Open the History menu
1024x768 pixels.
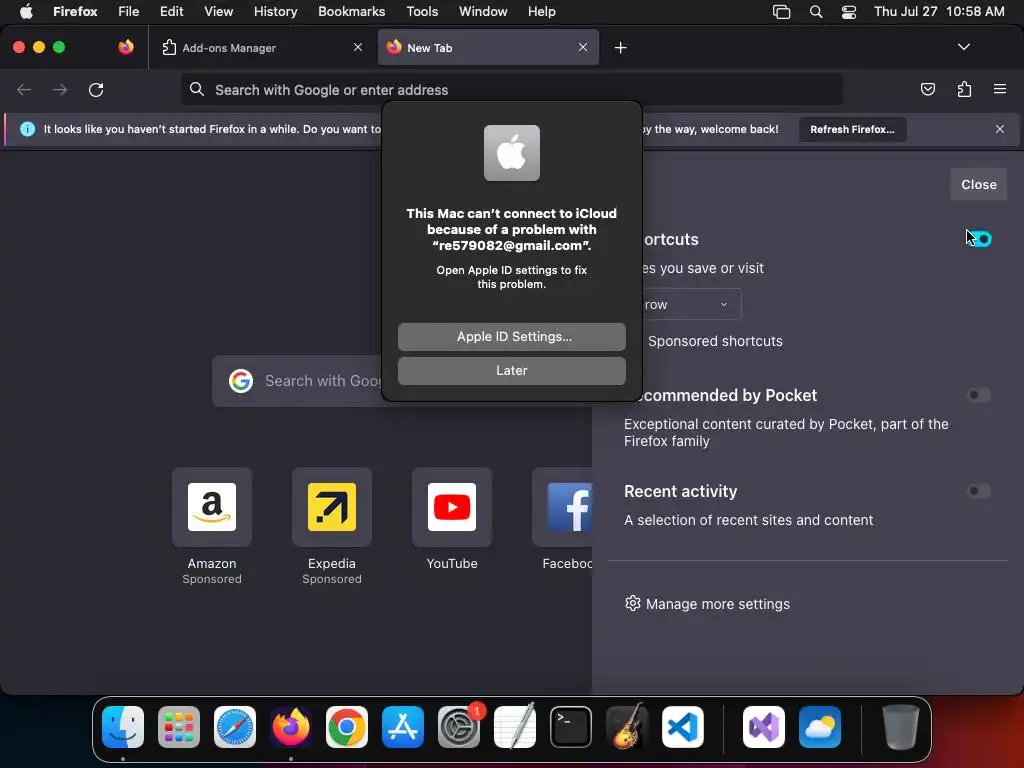275,11
